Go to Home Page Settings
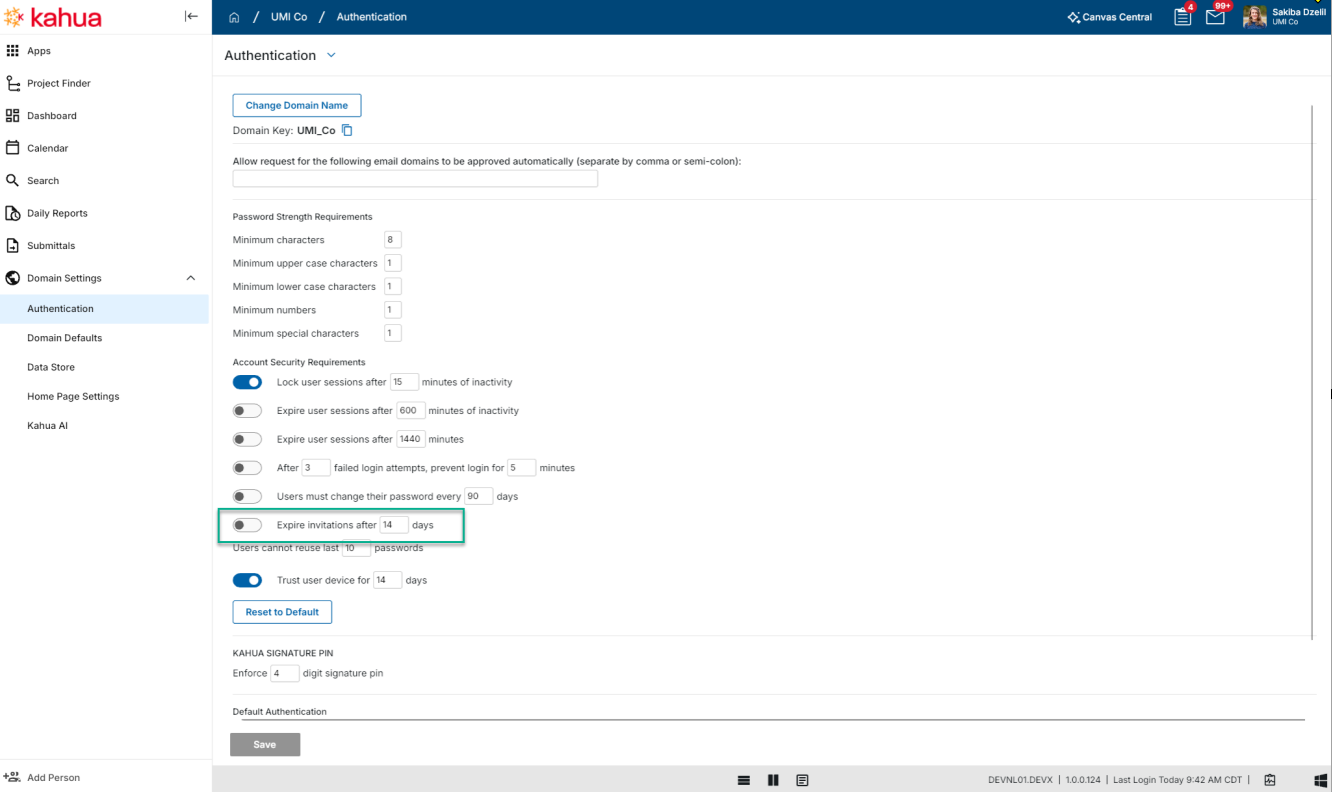The image size is (1332, 792). (x=73, y=396)
